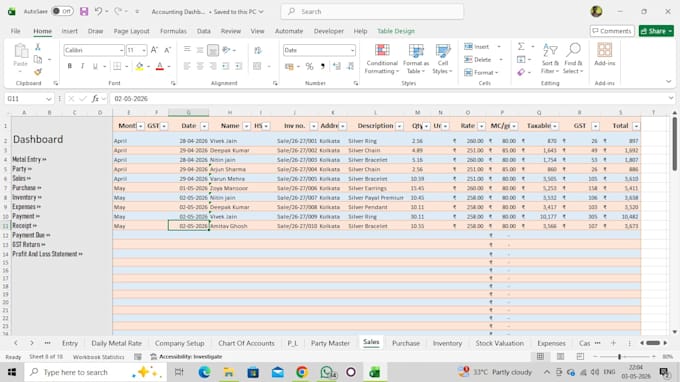Open the Insert ribbon tab

coord(69,31)
